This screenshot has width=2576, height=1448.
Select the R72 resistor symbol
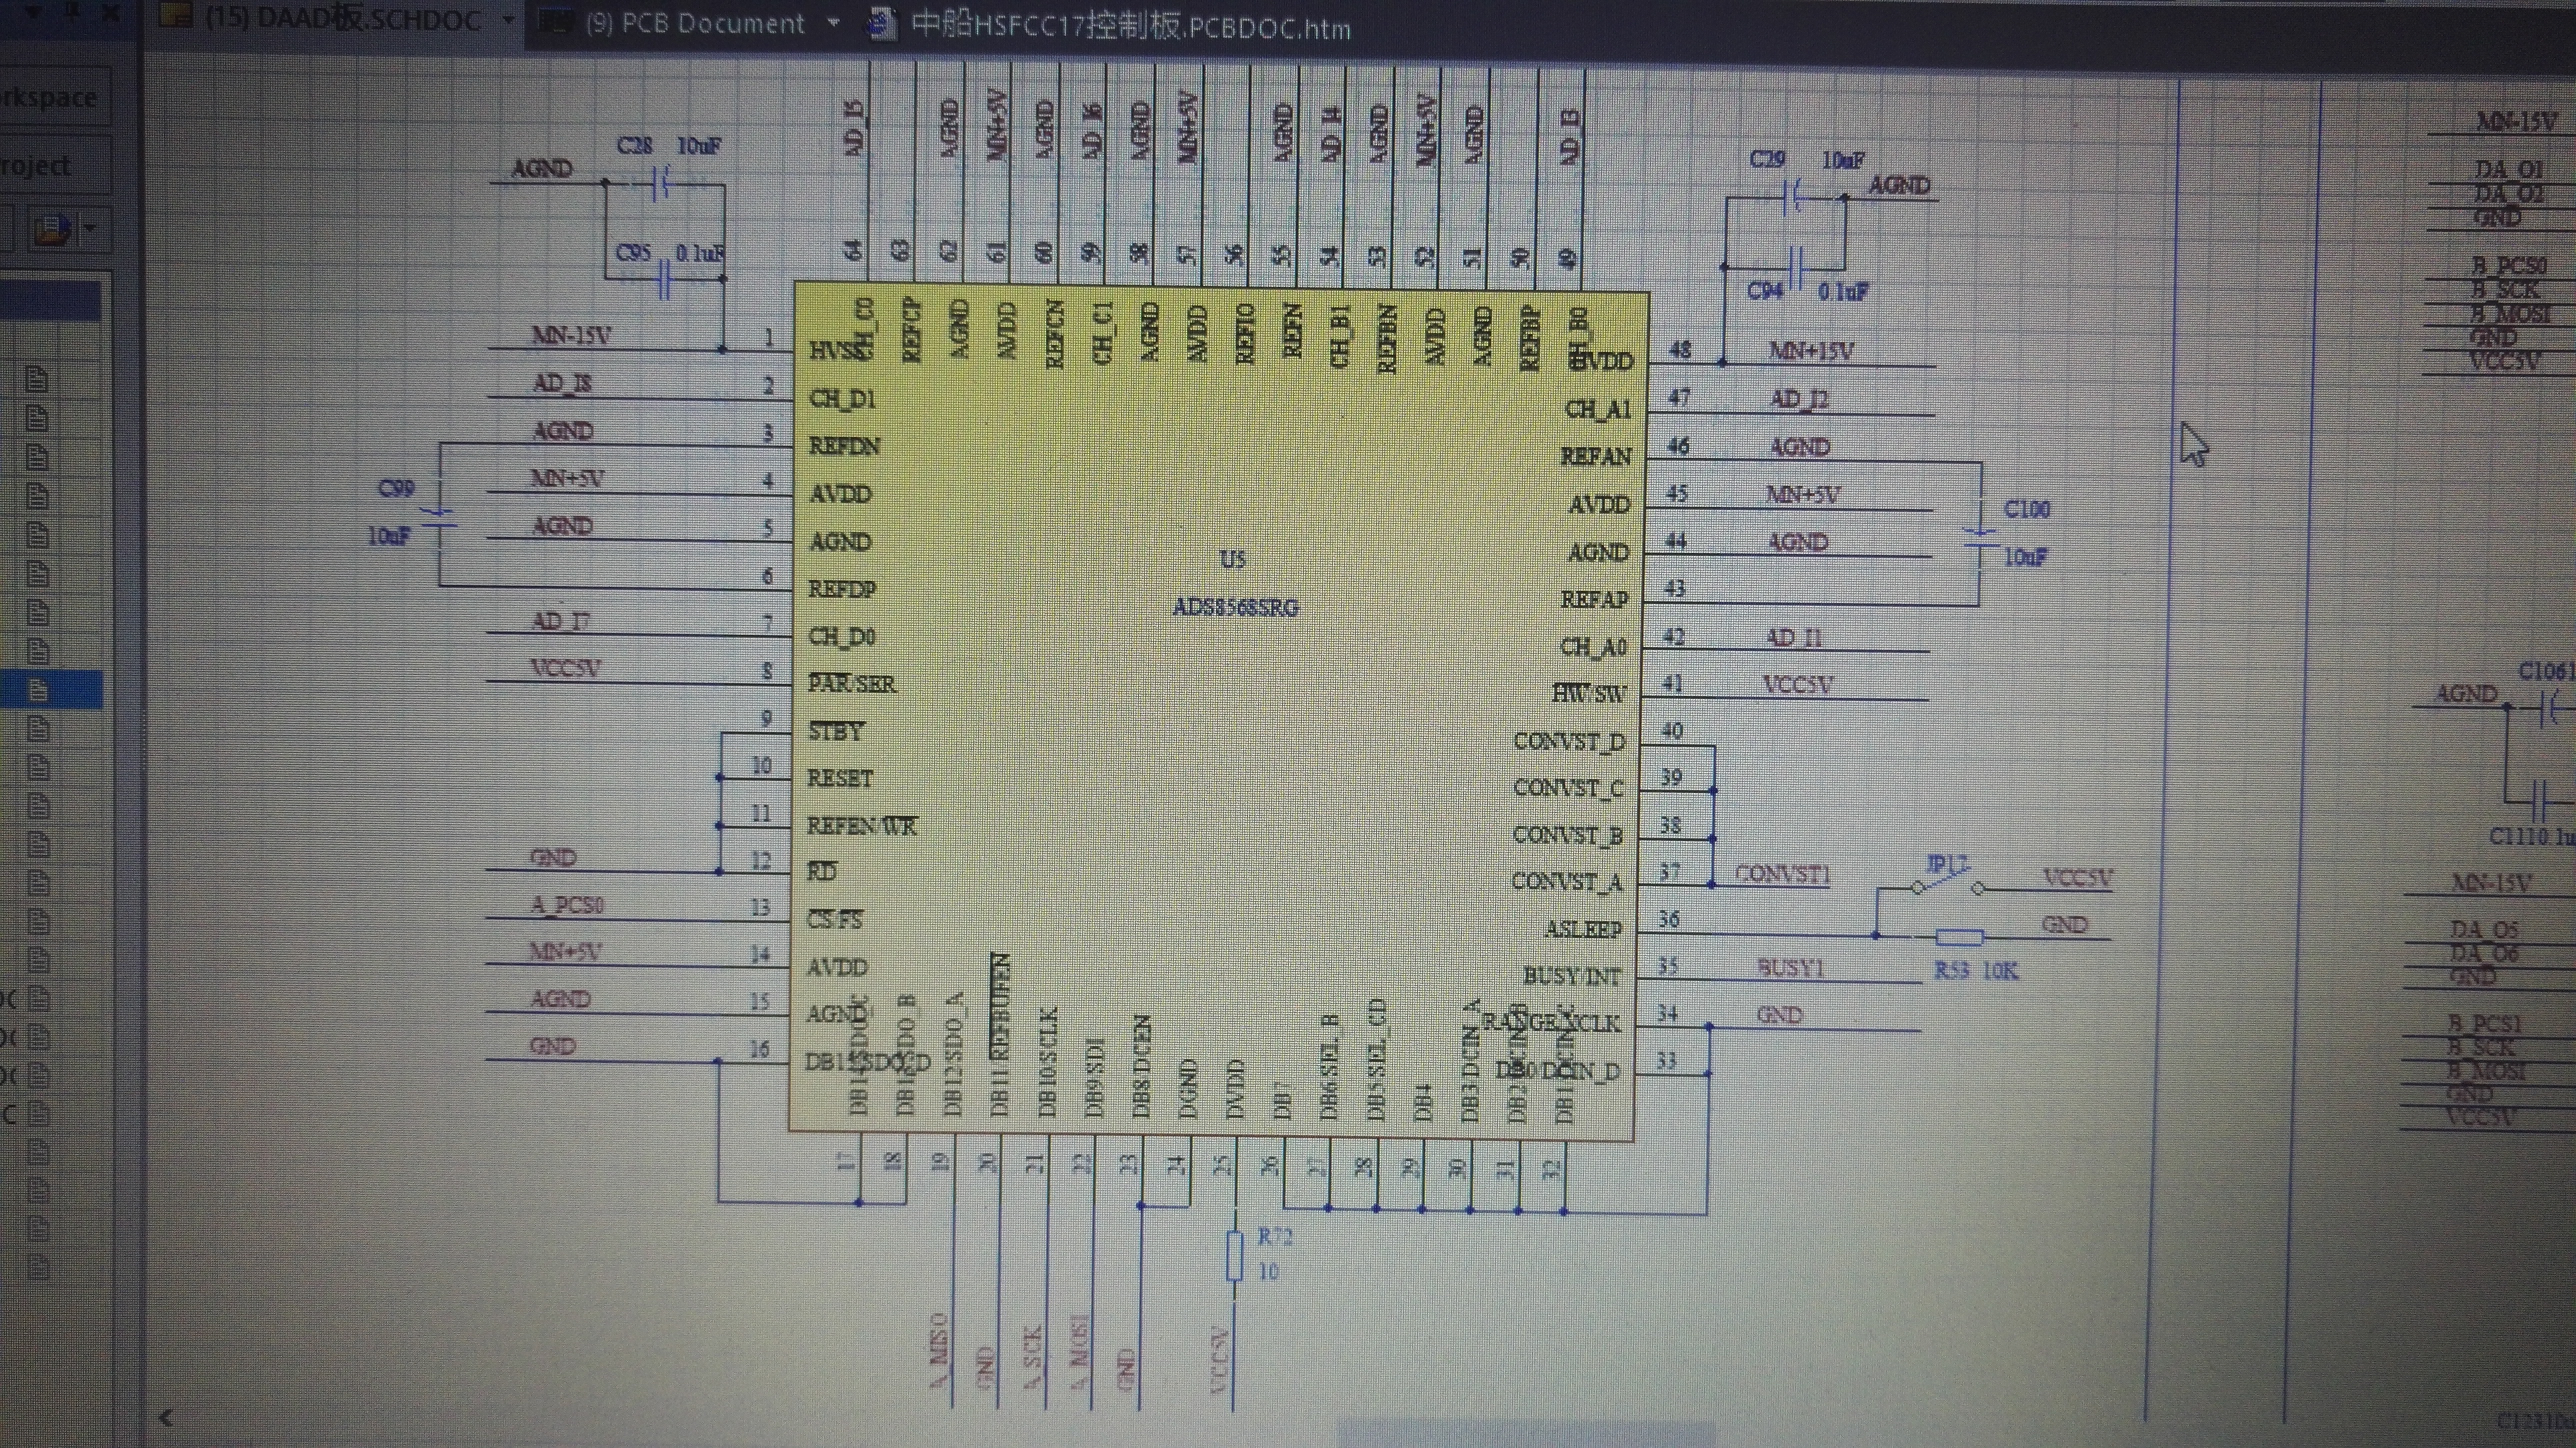1235,1255
